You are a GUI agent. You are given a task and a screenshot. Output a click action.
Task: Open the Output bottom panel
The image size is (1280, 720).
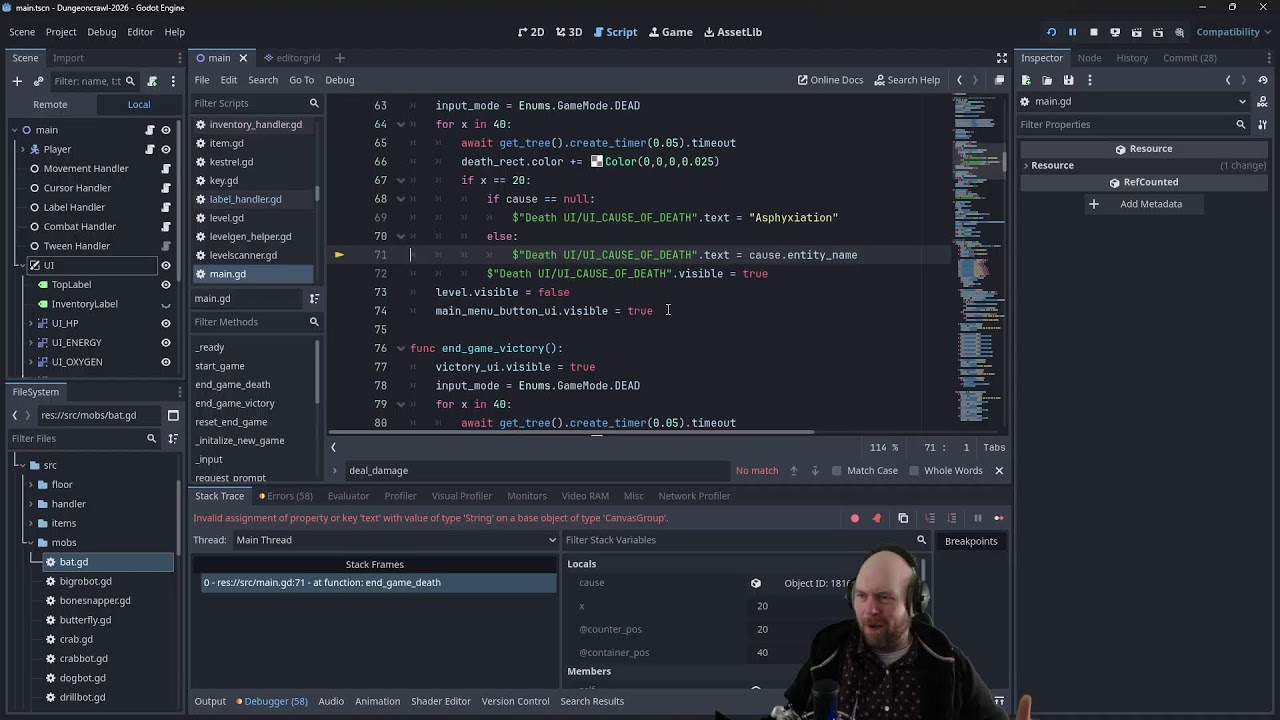coord(210,701)
